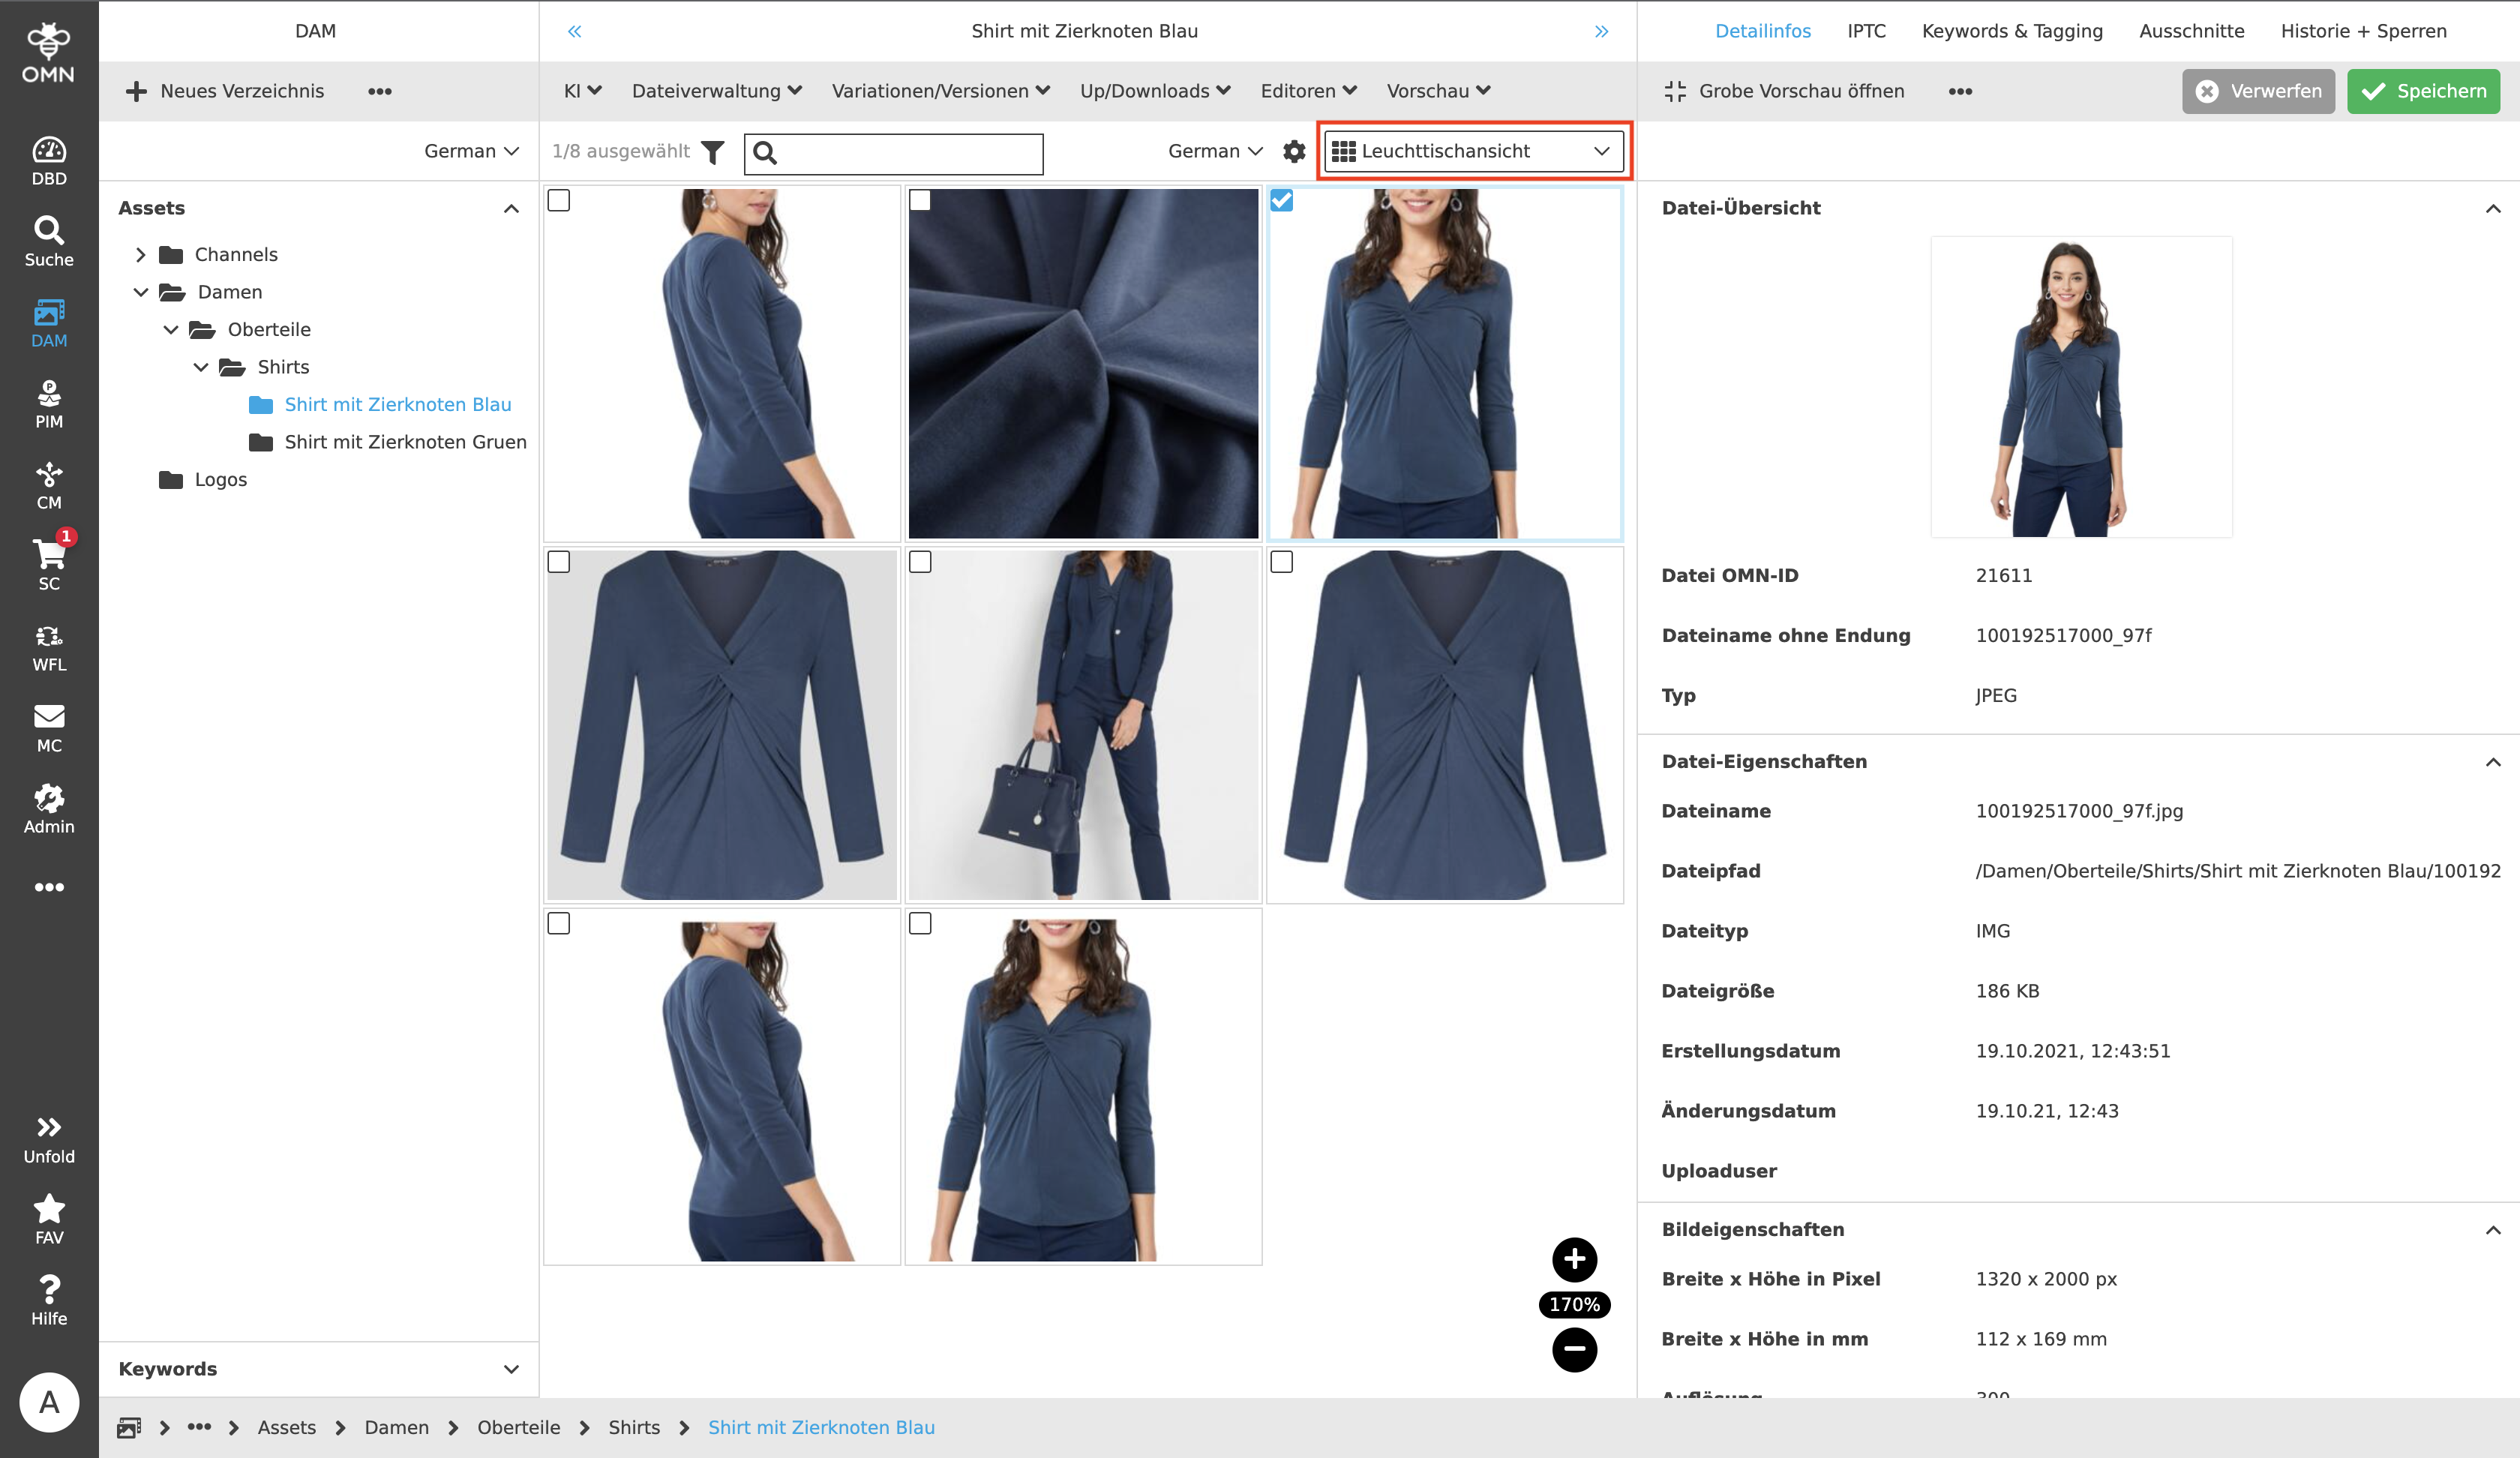
Task: Open the Dateiverwaltung menu
Action: tap(716, 91)
